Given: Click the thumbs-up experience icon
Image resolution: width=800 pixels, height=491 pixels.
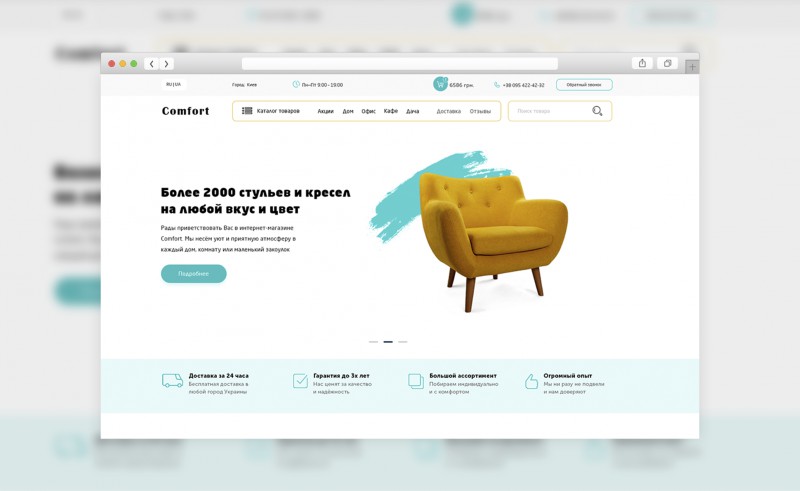Looking at the screenshot, I should [x=531, y=381].
